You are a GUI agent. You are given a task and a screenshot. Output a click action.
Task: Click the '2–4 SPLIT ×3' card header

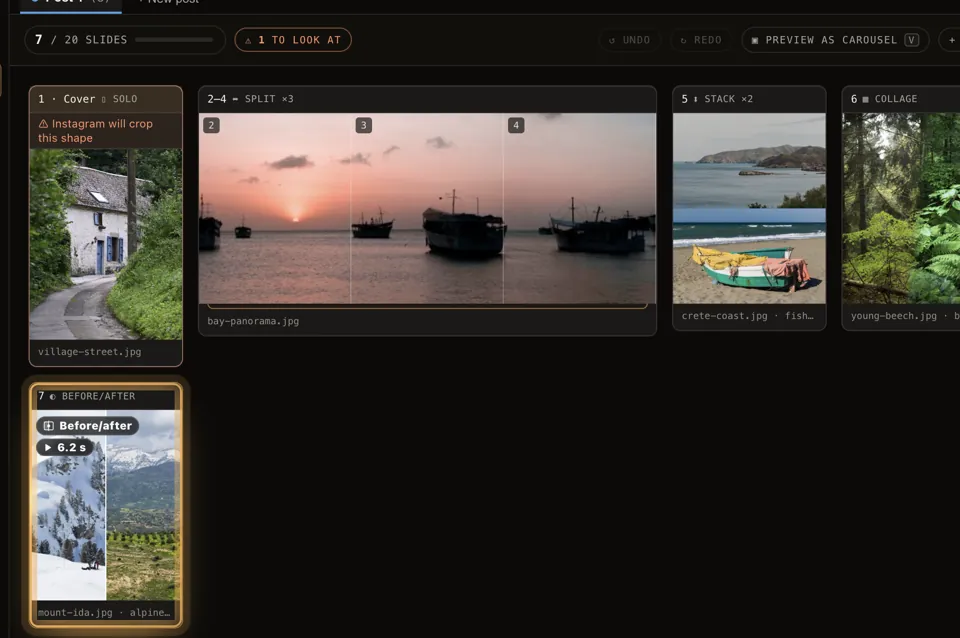click(427, 99)
